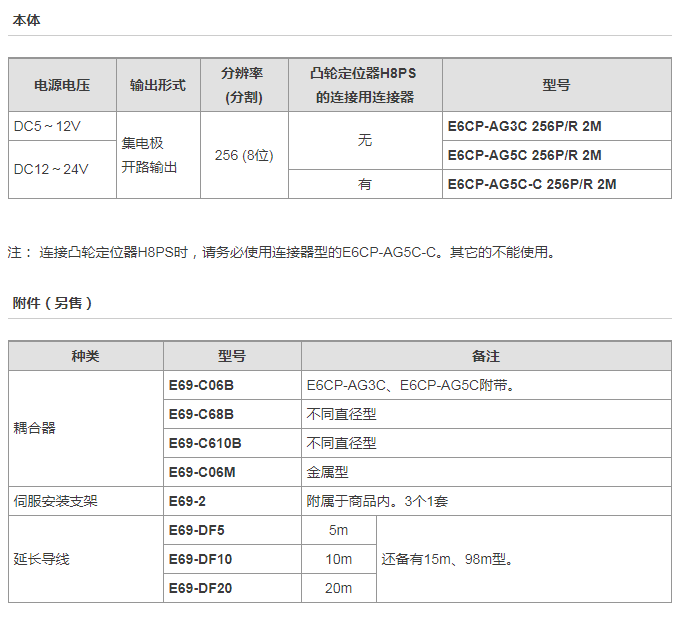The image size is (678, 624).
Task: Select extension cable model E69-DF10
Action: tap(200, 559)
